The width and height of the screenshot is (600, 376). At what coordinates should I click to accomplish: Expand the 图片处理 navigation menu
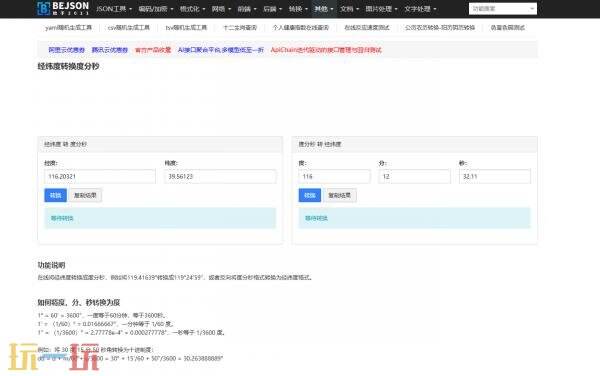(x=381, y=9)
